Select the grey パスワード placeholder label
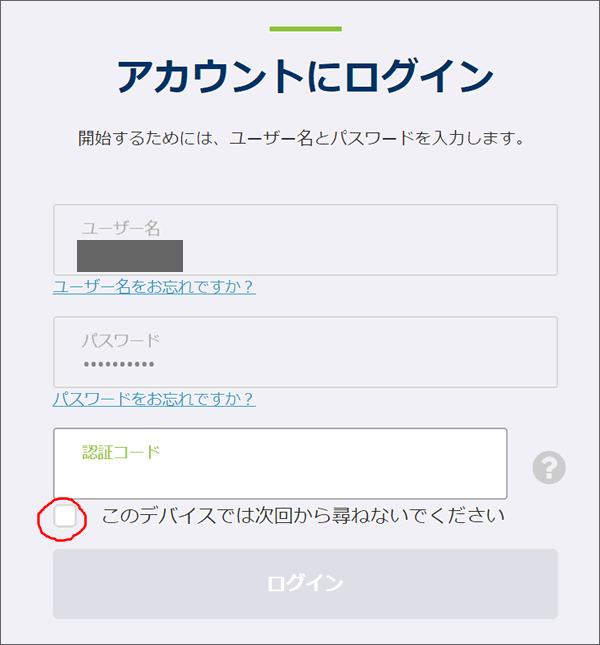 tap(121, 341)
